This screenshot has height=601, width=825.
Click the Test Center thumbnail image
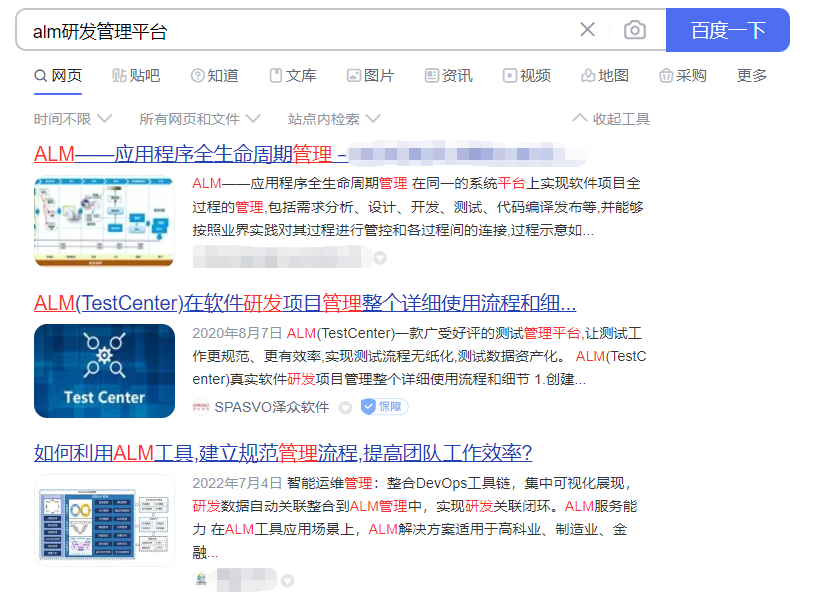pyautogui.click(x=104, y=371)
